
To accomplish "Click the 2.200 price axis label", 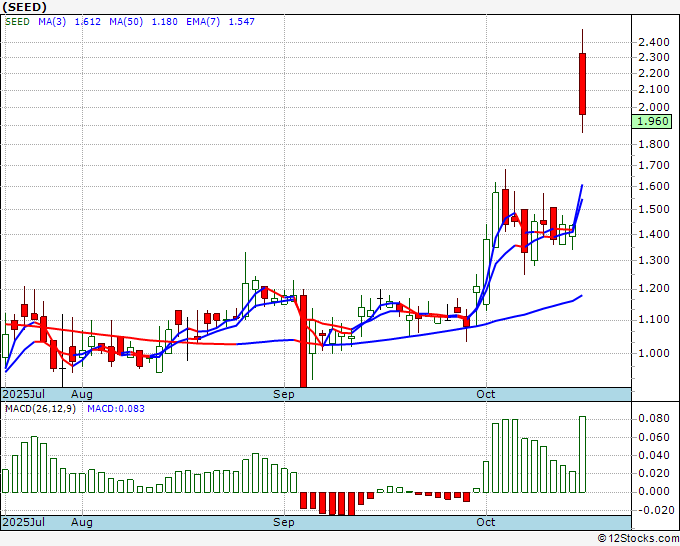I will point(654,73).
